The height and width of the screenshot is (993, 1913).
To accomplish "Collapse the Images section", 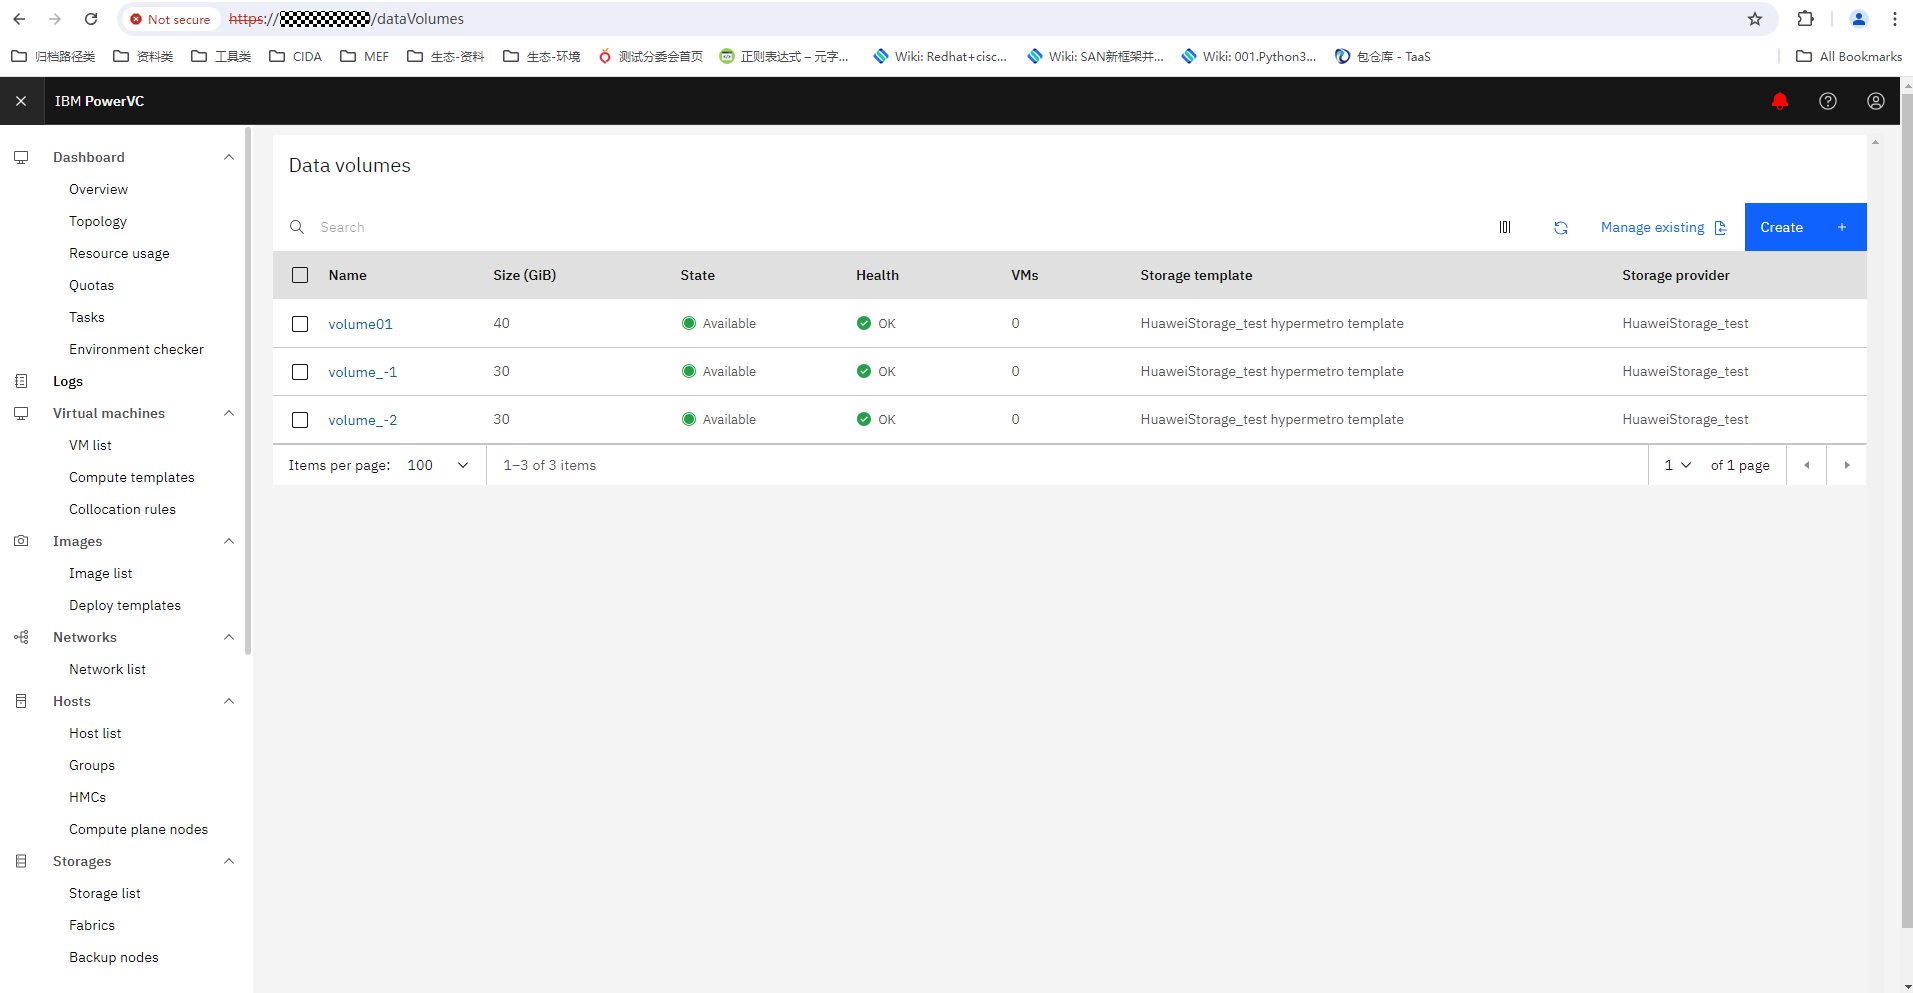I will [x=229, y=541].
